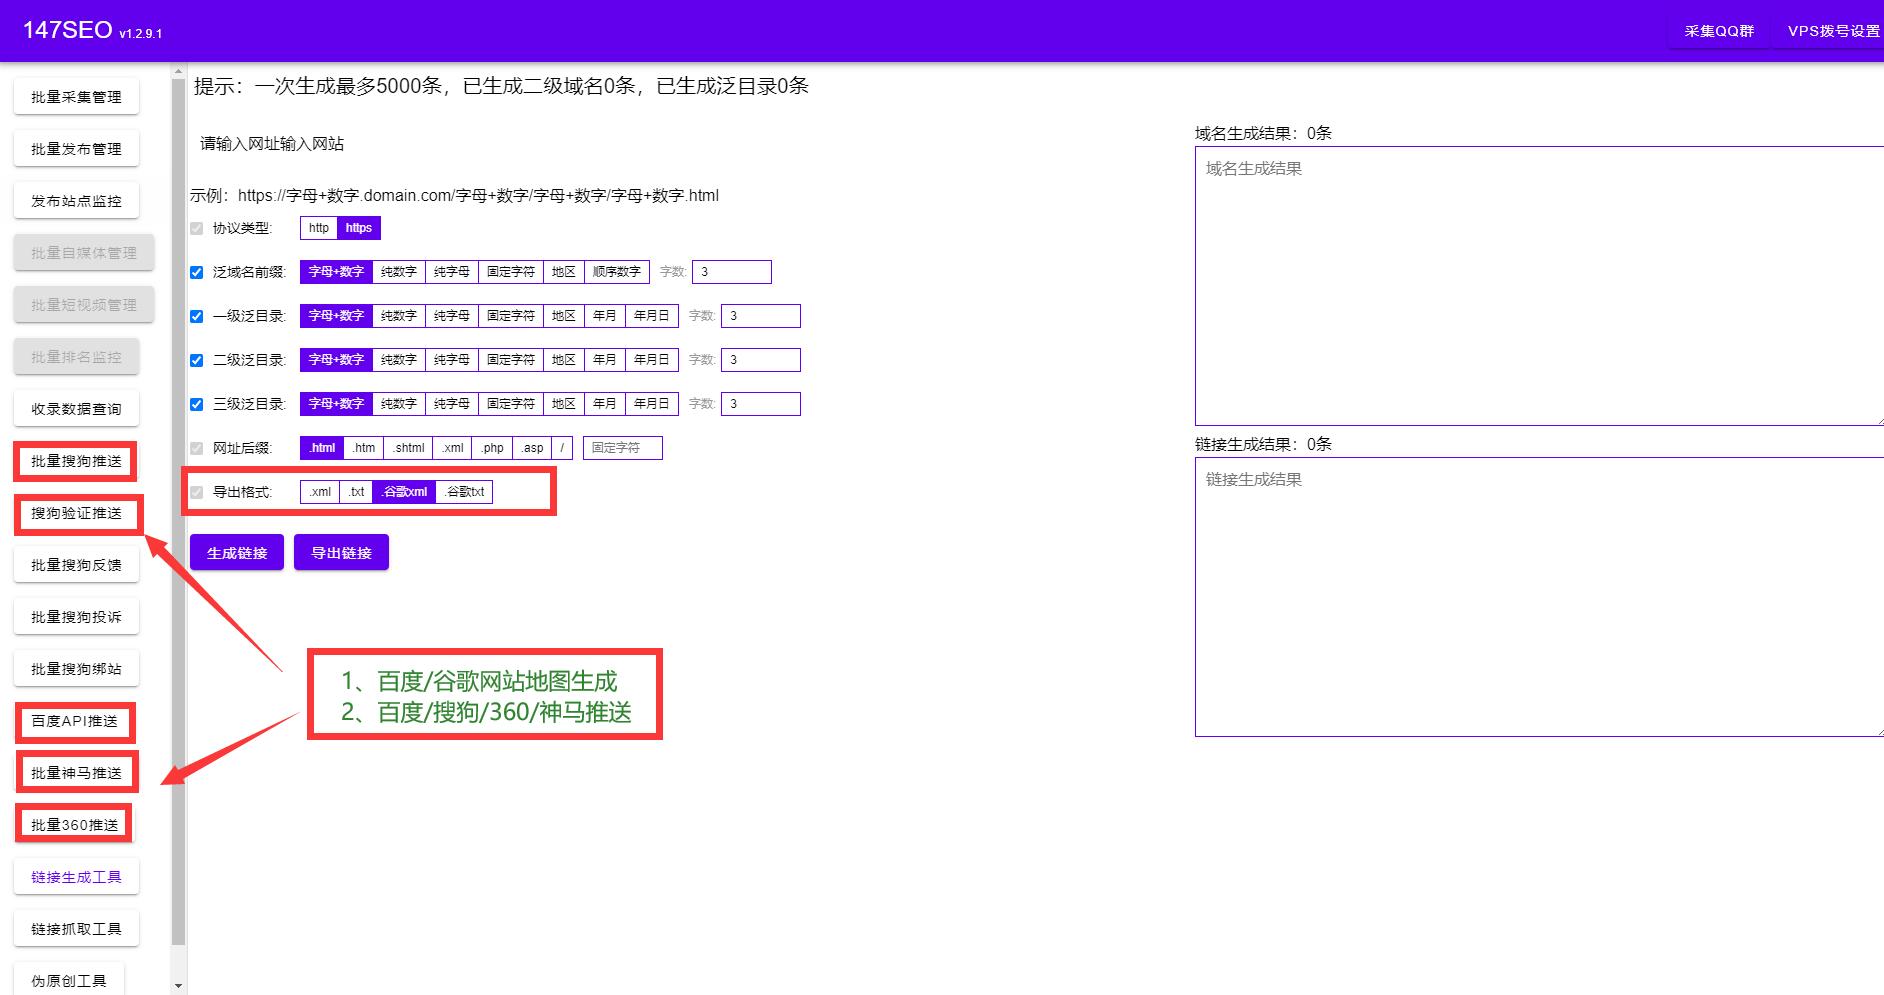Select 批量360推送 from the sidebar
Image resolution: width=1884 pixels, height=995 pixels.
(74, 823)
